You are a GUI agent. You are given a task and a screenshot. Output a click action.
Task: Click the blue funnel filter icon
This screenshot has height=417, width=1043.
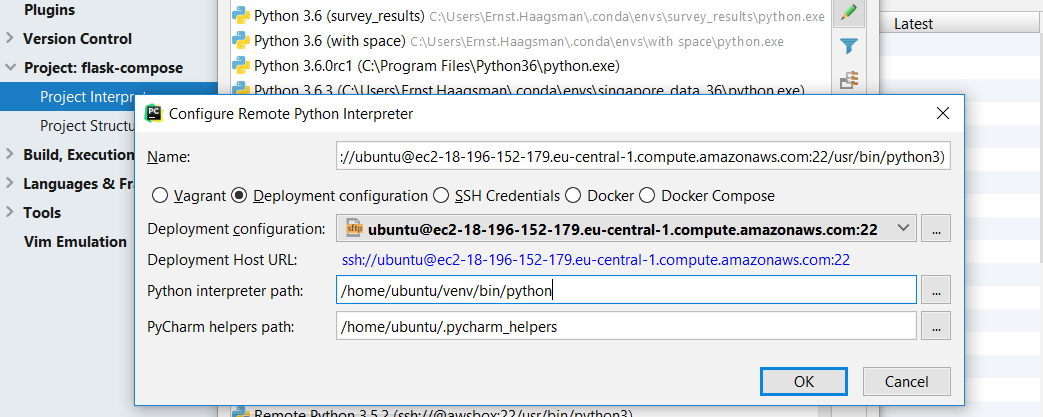pyautogui.click(x=848, y=46)
